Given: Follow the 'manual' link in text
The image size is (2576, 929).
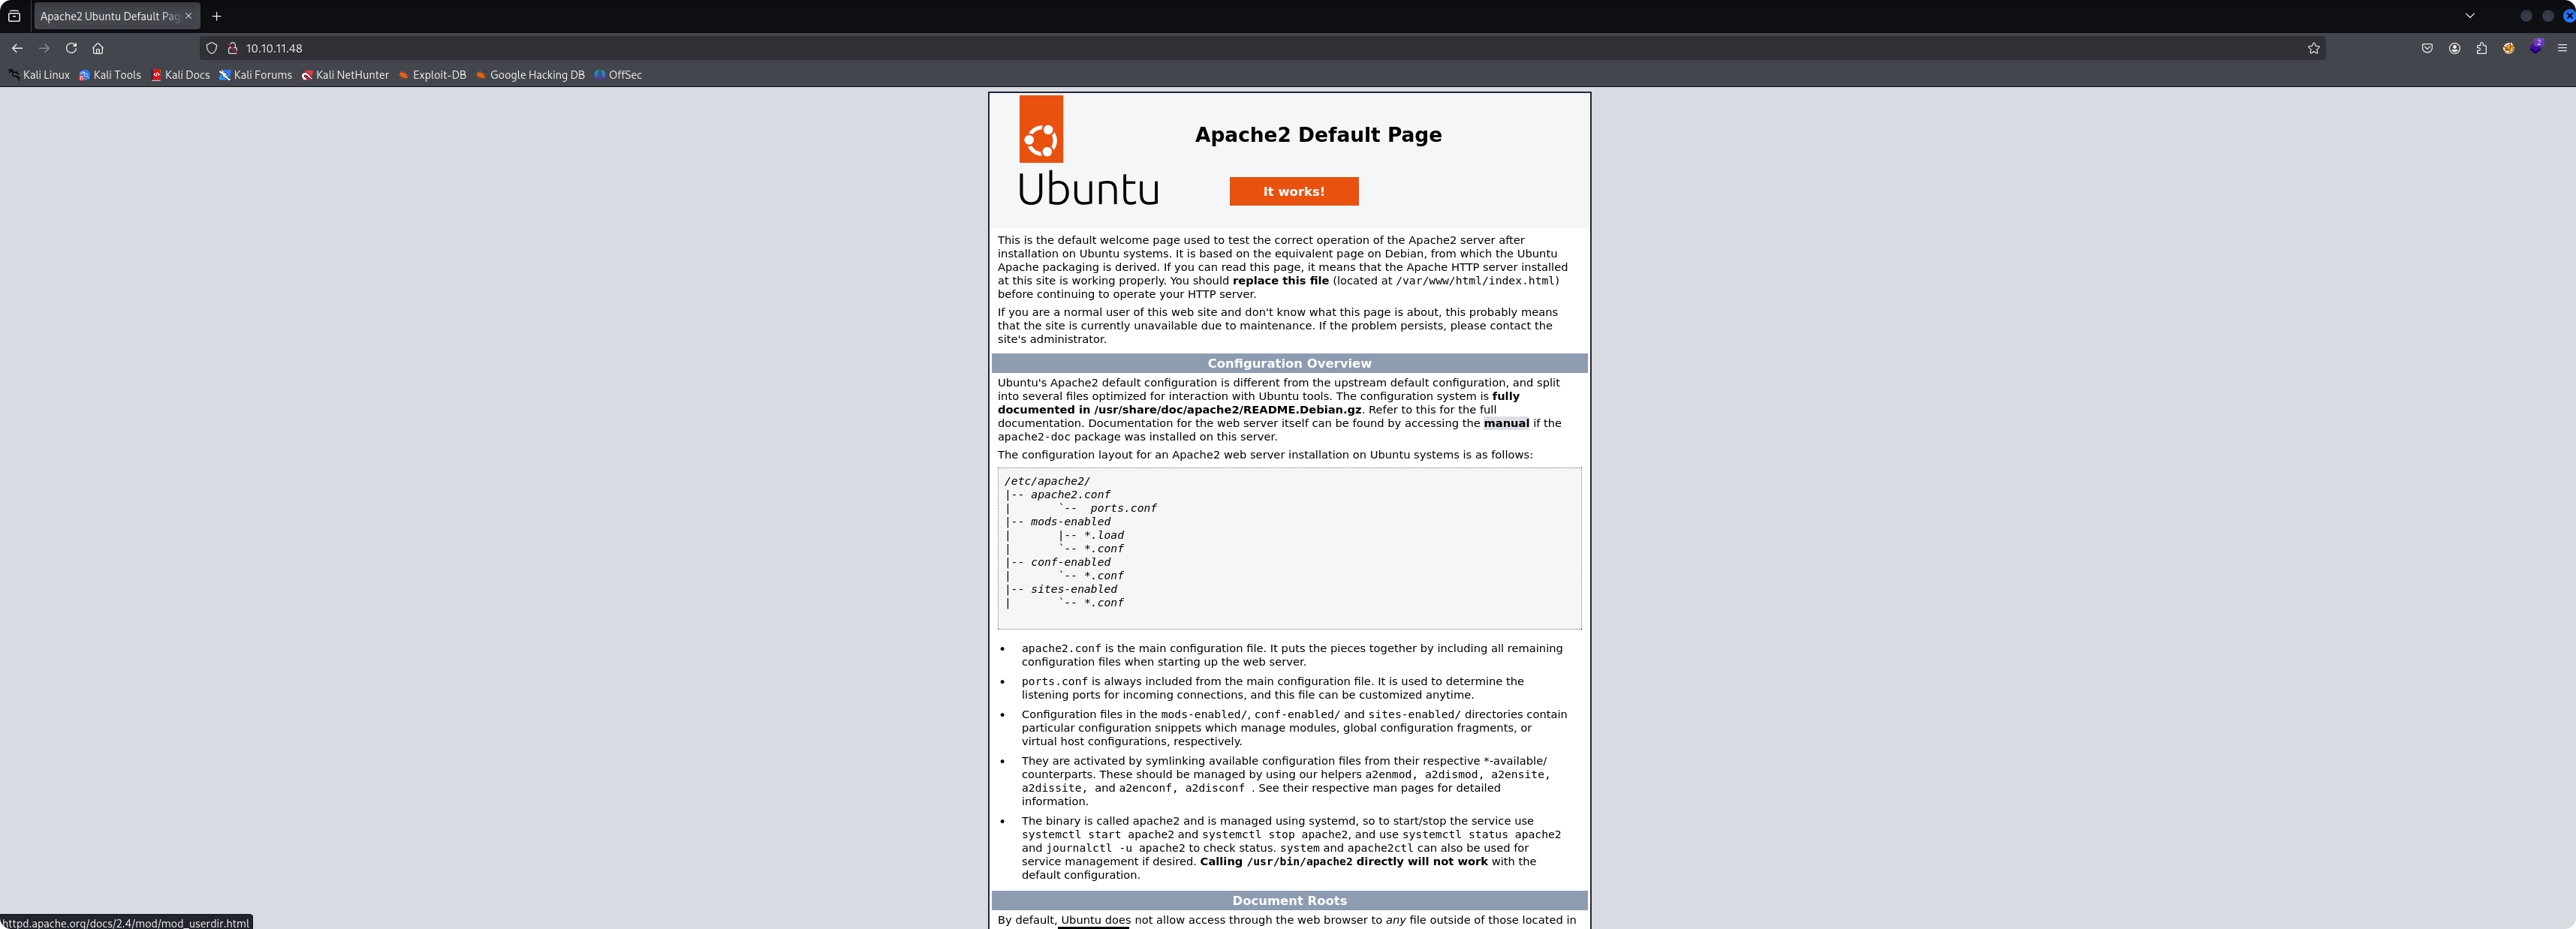Looking at the screenshot, I should click(1505, 423).
